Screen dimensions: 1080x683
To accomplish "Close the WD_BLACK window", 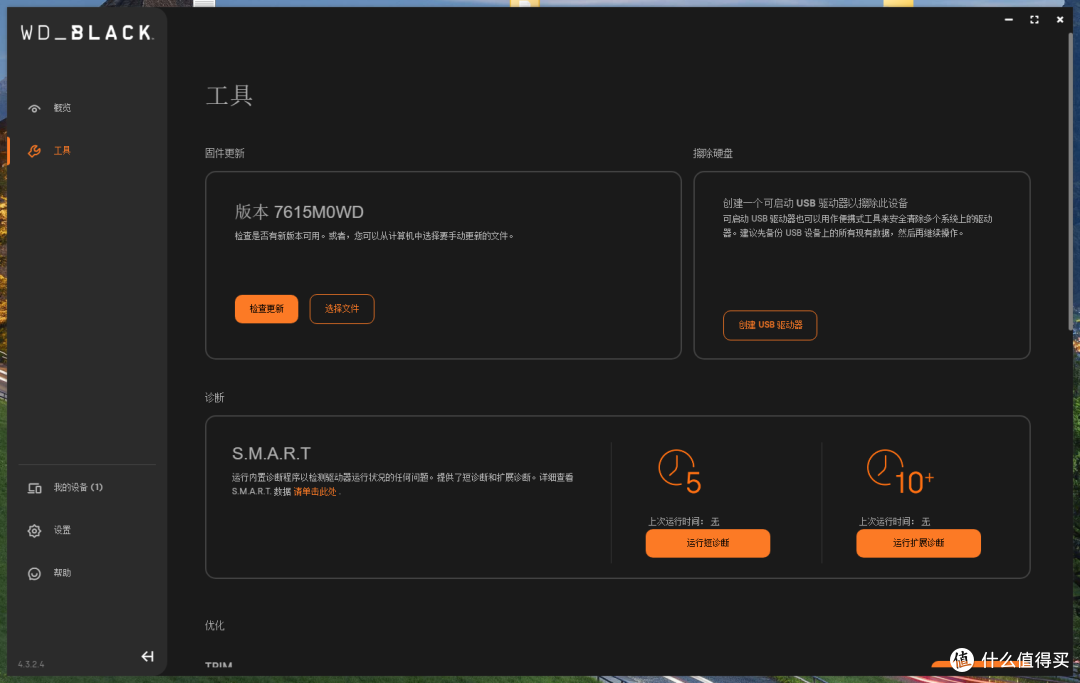I will pyautogui.click(x=1060, y=20).
